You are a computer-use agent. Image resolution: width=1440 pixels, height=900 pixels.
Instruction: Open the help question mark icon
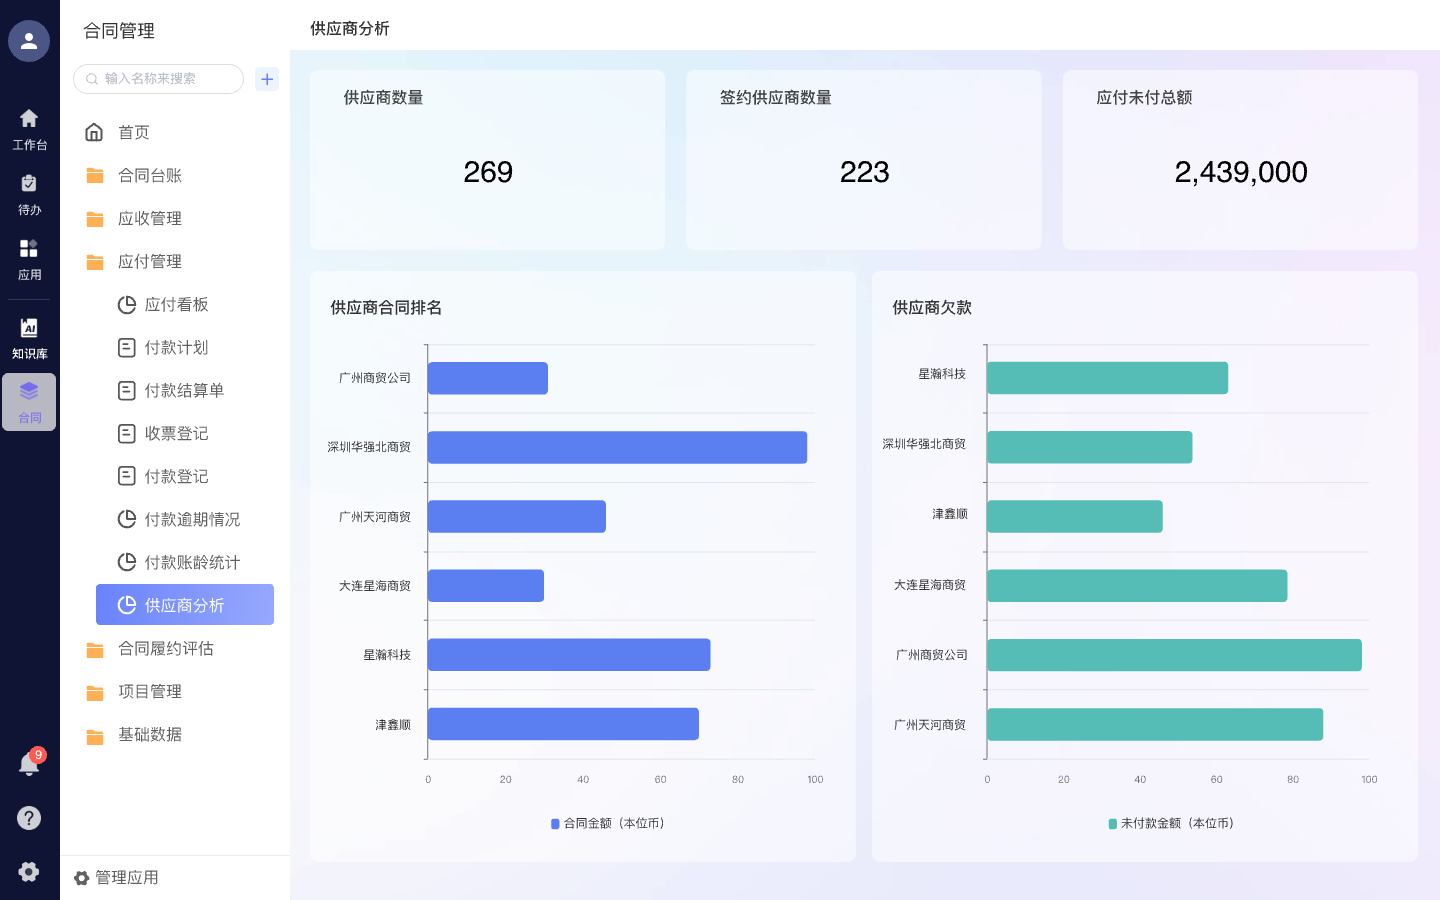[x=29, y=818]
